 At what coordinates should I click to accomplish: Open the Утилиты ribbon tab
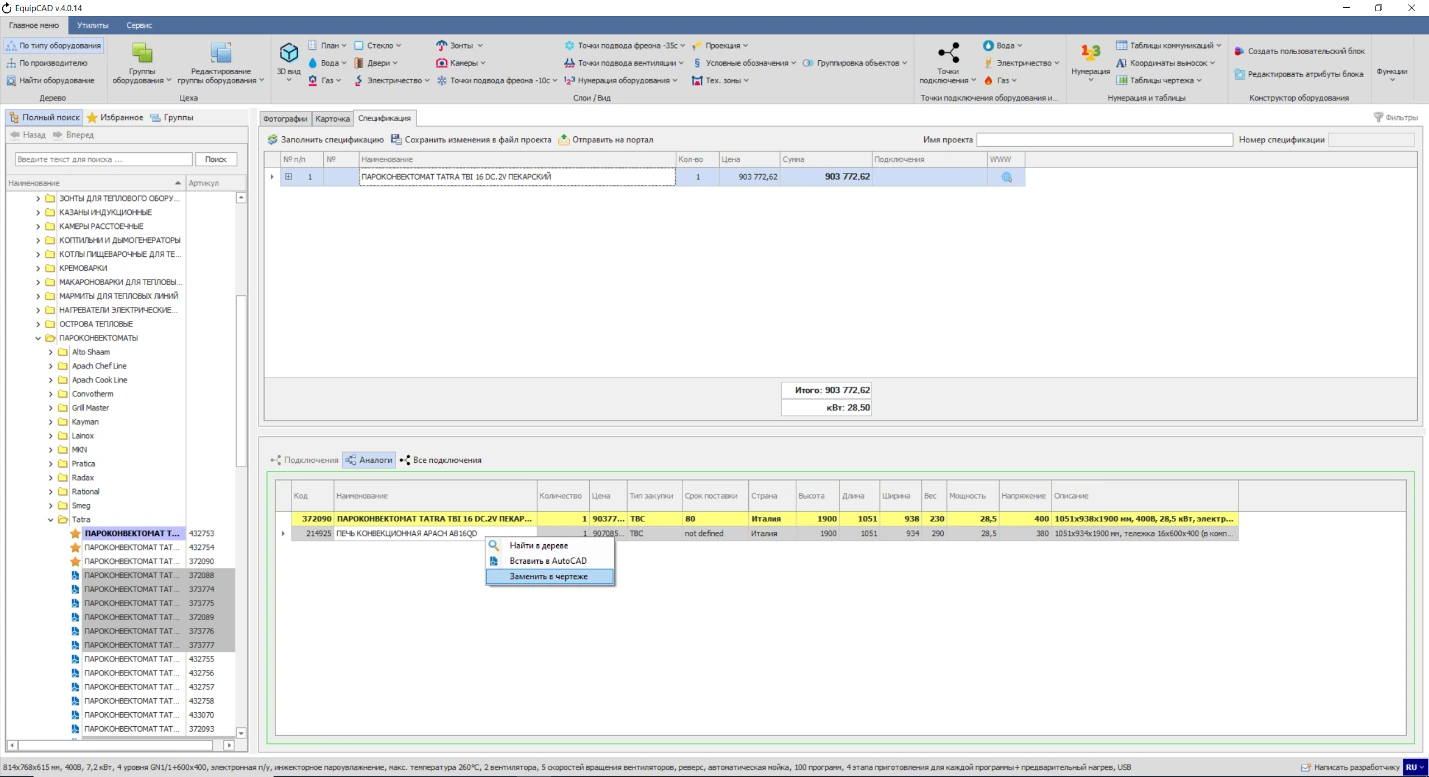click(x=93, y=24)
